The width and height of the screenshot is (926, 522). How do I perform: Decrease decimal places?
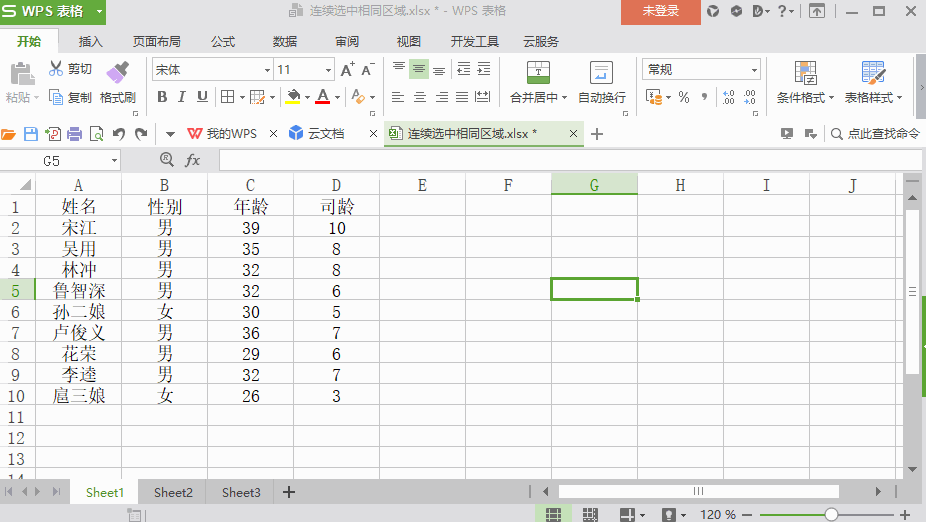click(x=749, y=97)
